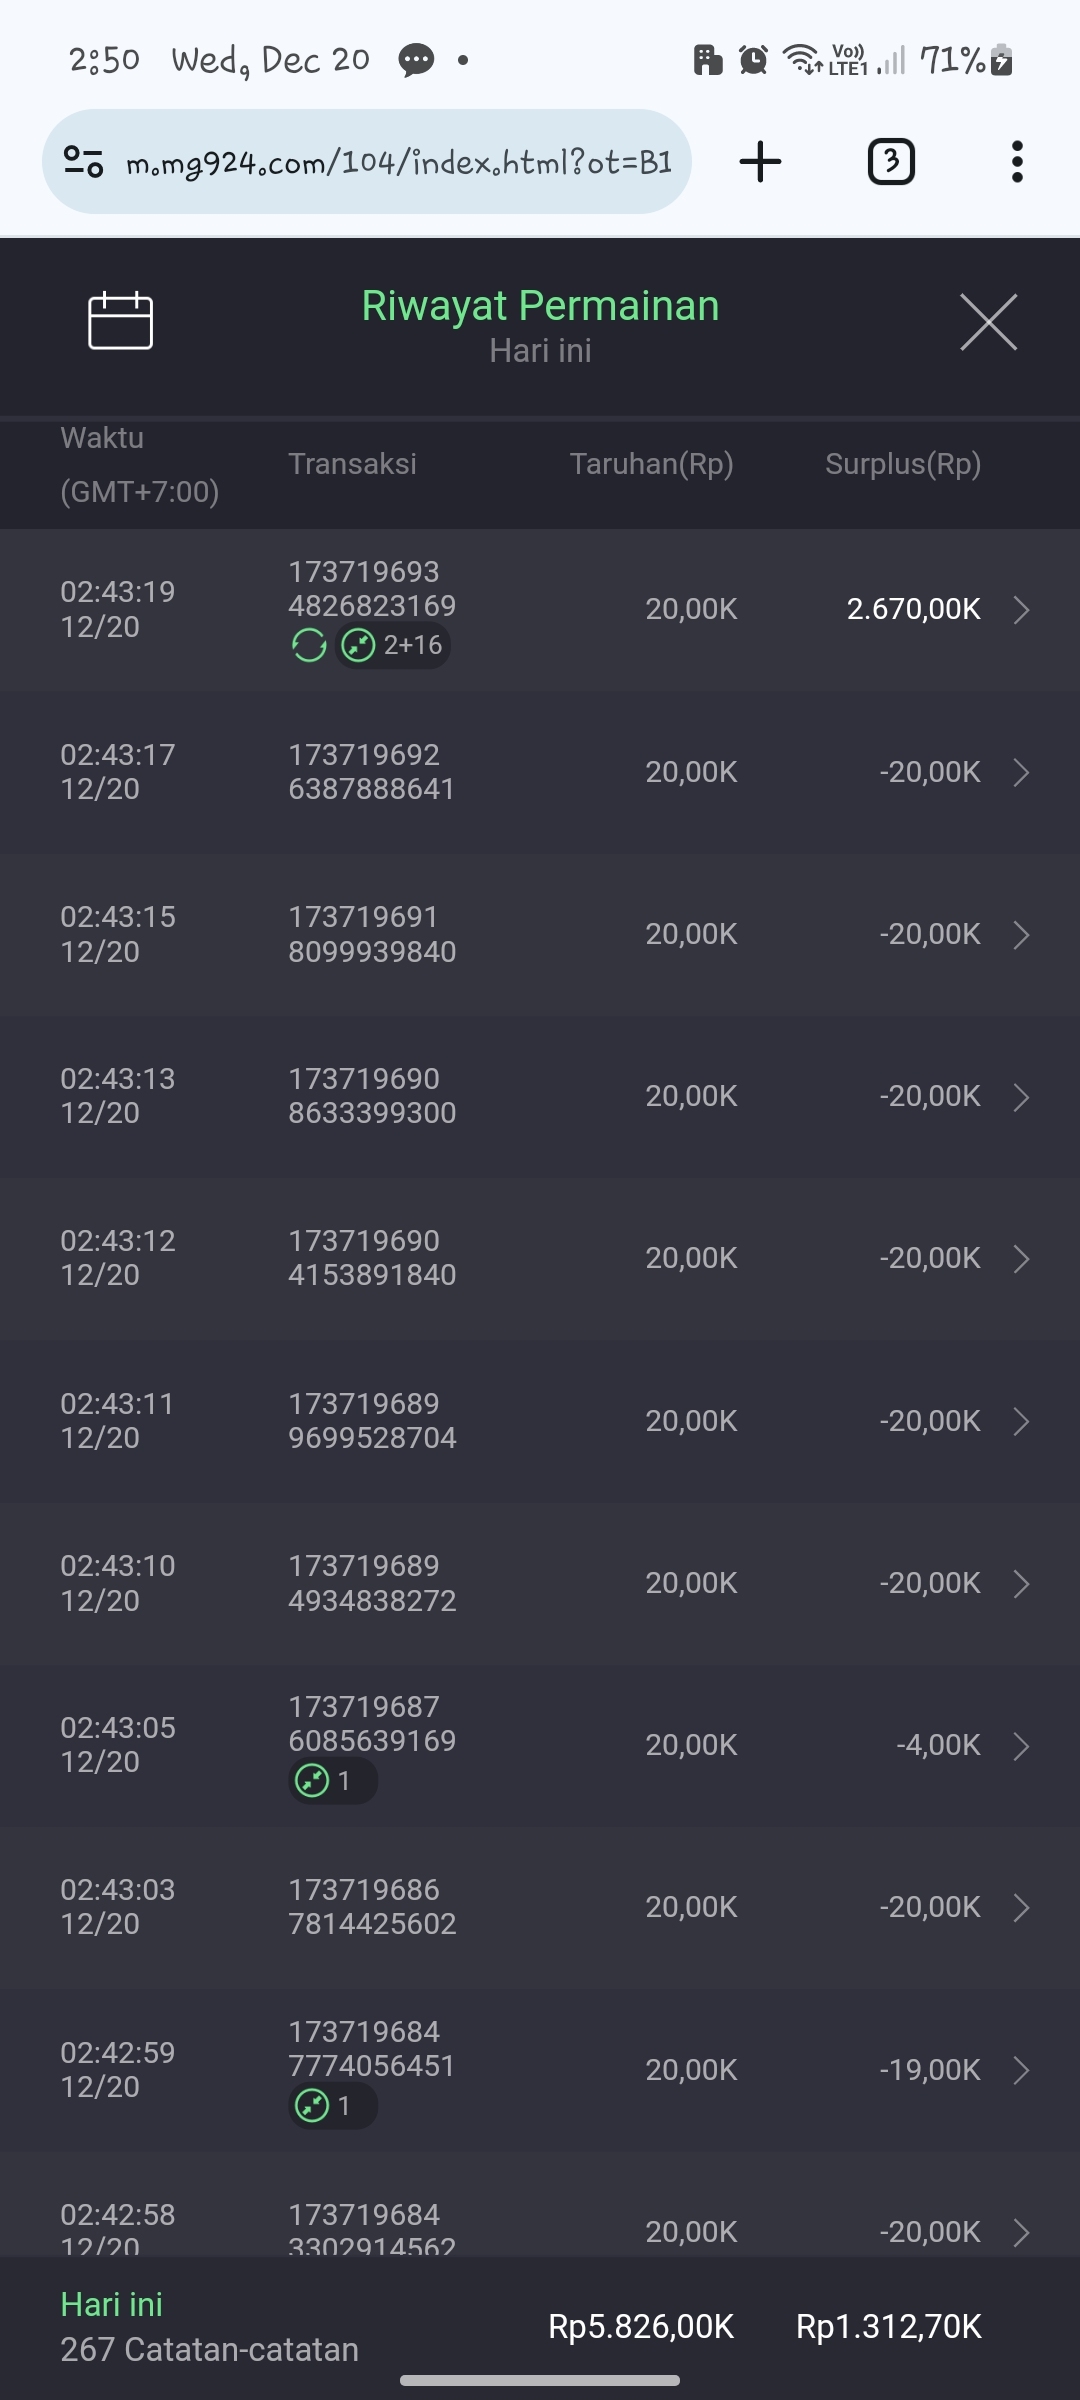Expand details for the -19,00K surplus row
This screenshot has height=2400, width=1080.
point(1021,2070)
